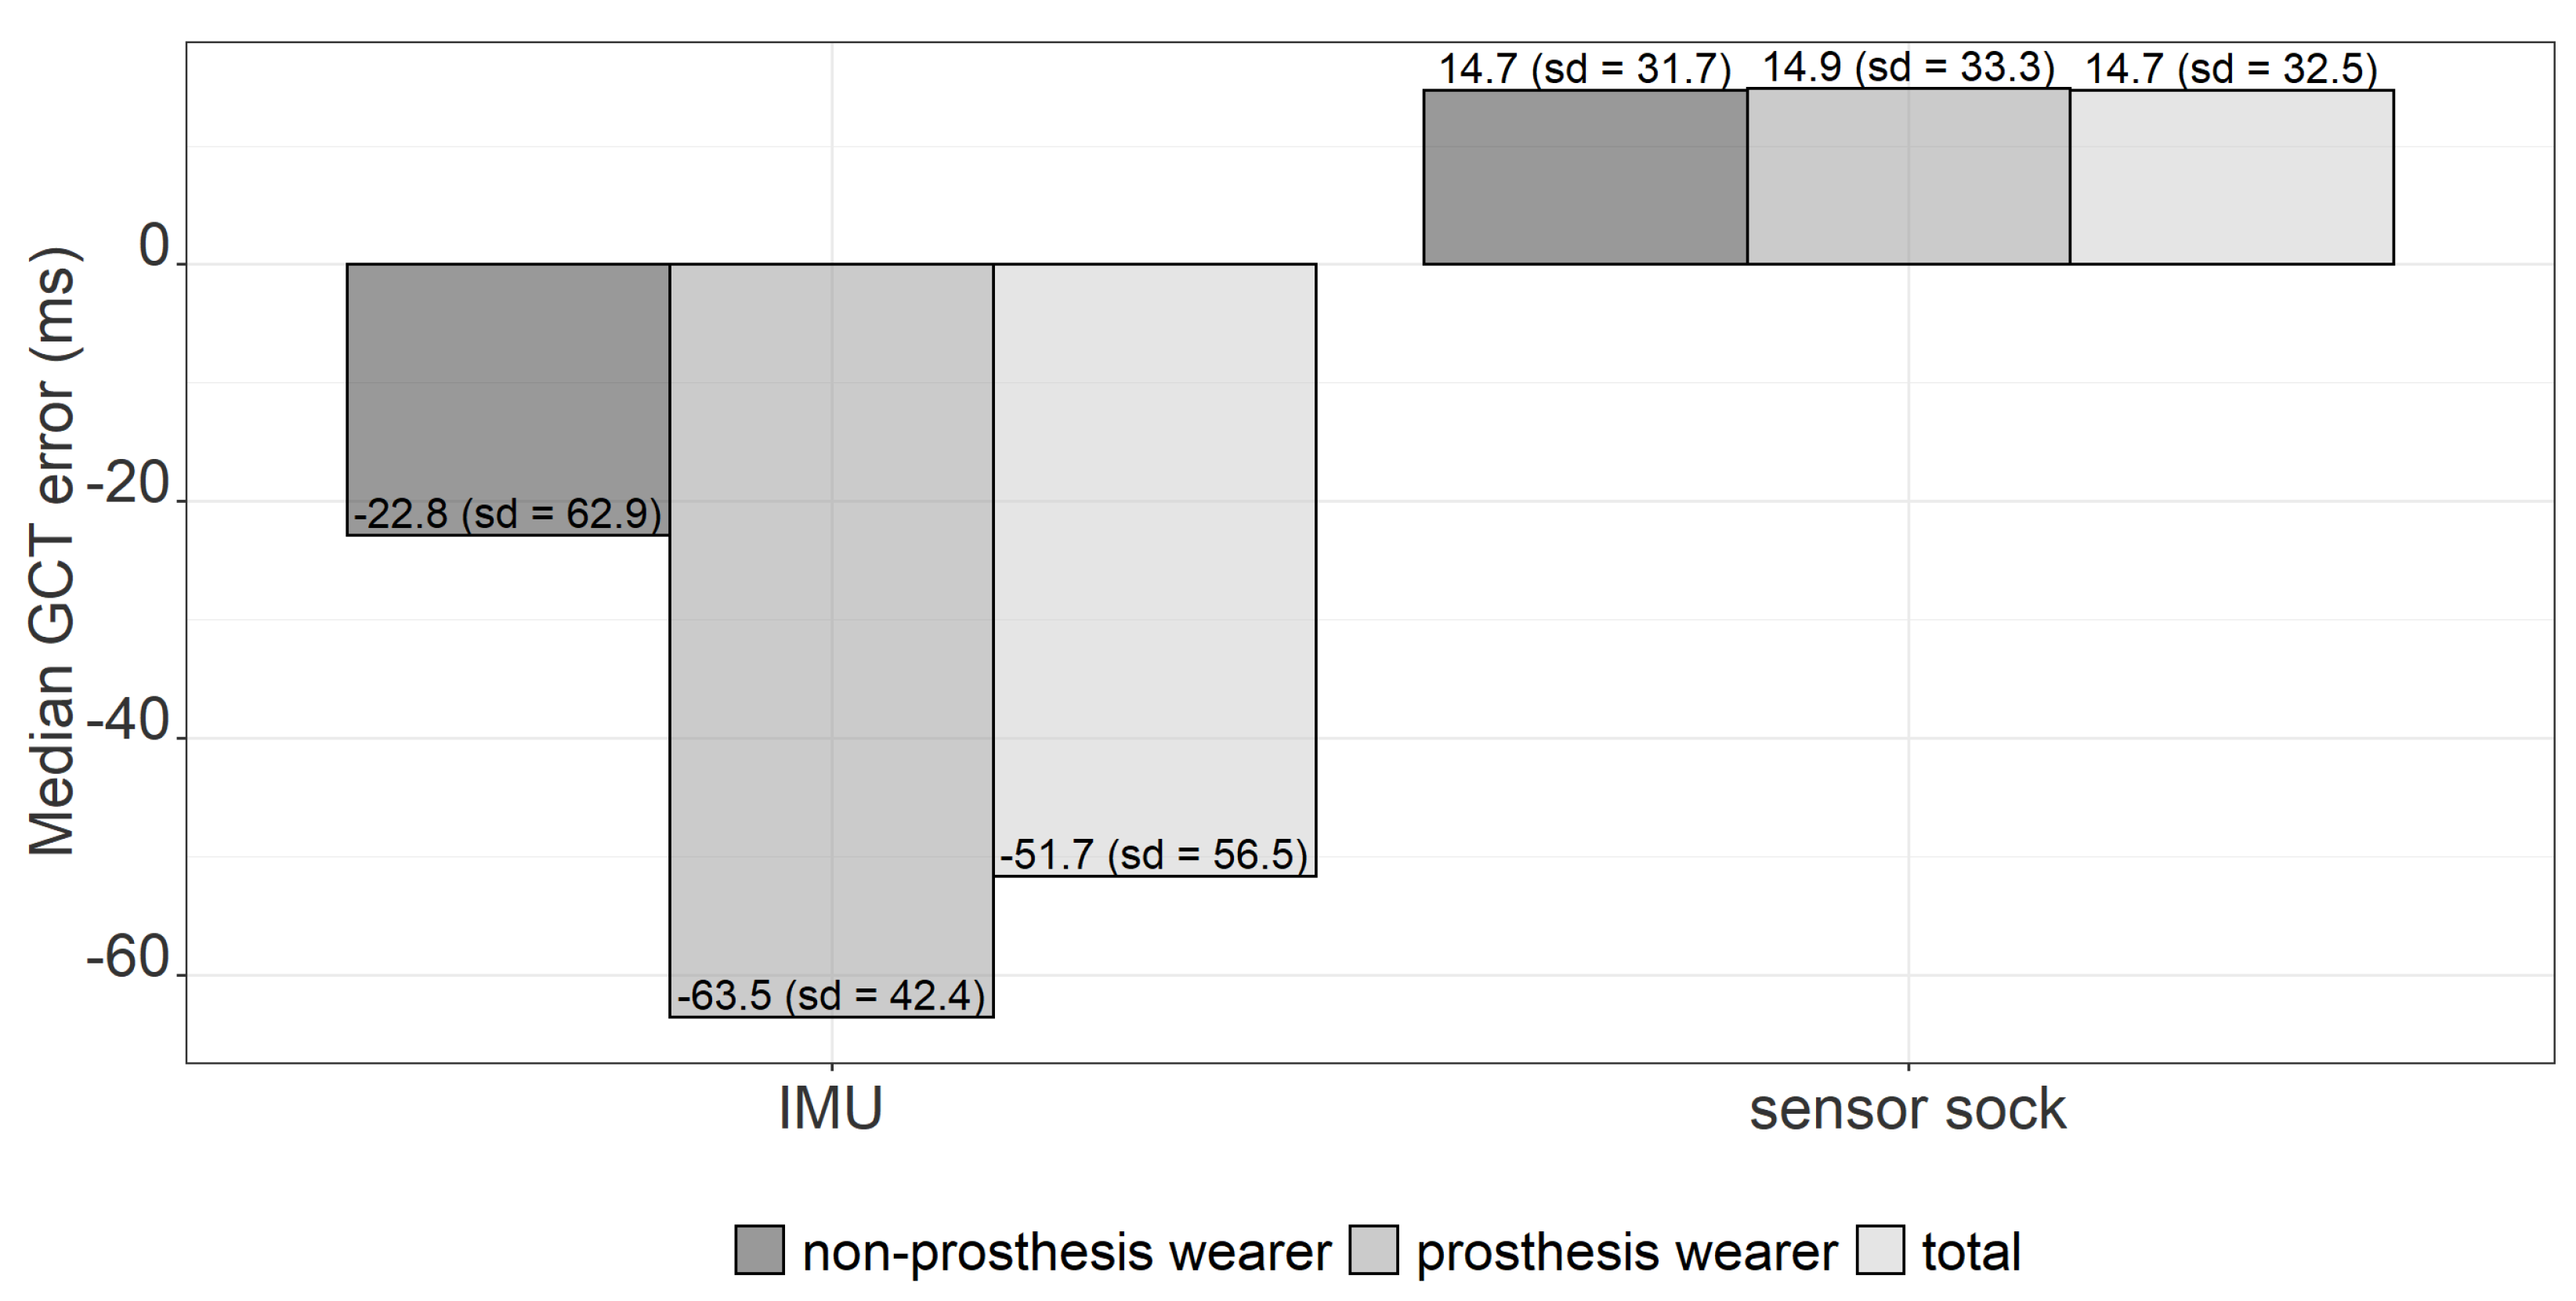Click the sensor sock total bar

pyautogui.click(x=2231, y=178)
